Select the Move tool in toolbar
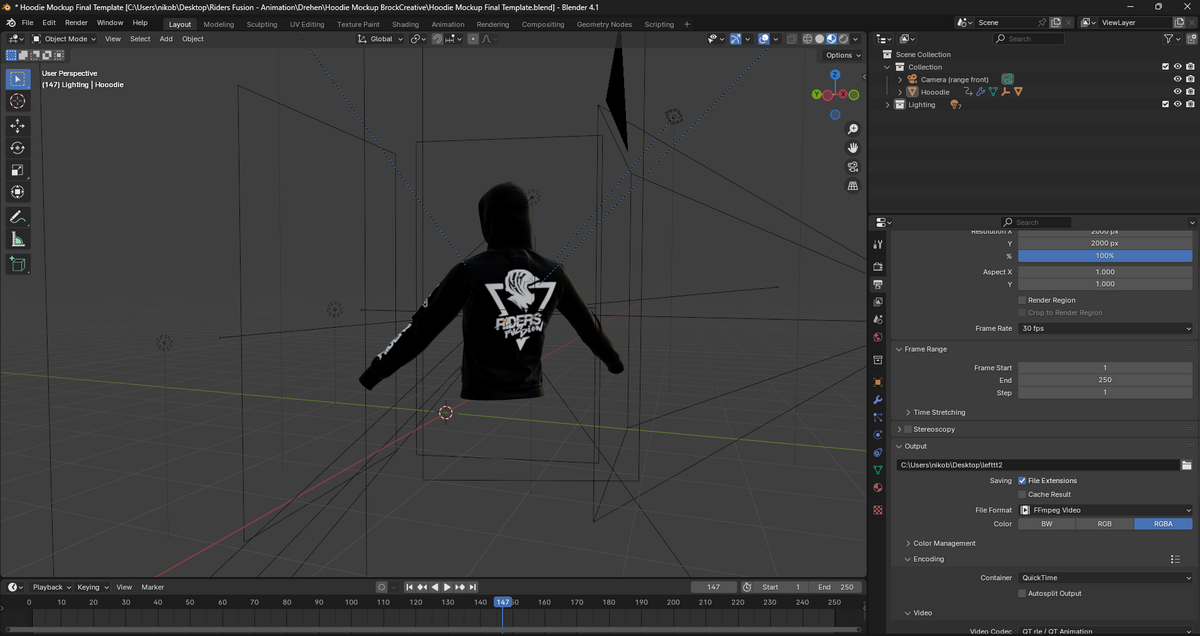The width and height of the screenshot is (1200, 636). 18,125
